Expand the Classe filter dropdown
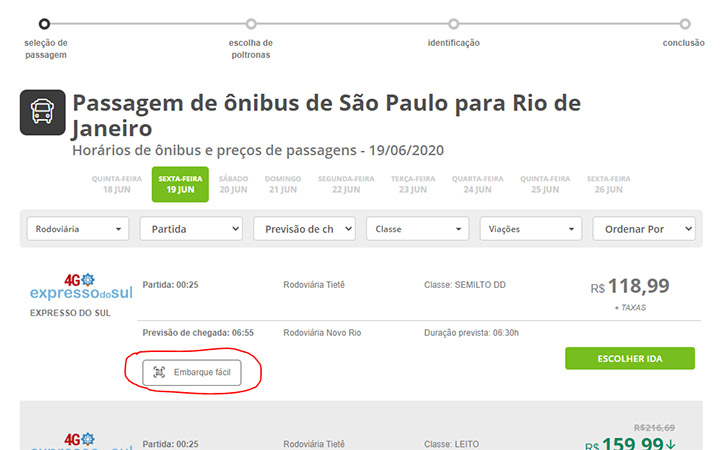720x450 pixels. pos(417,229)
